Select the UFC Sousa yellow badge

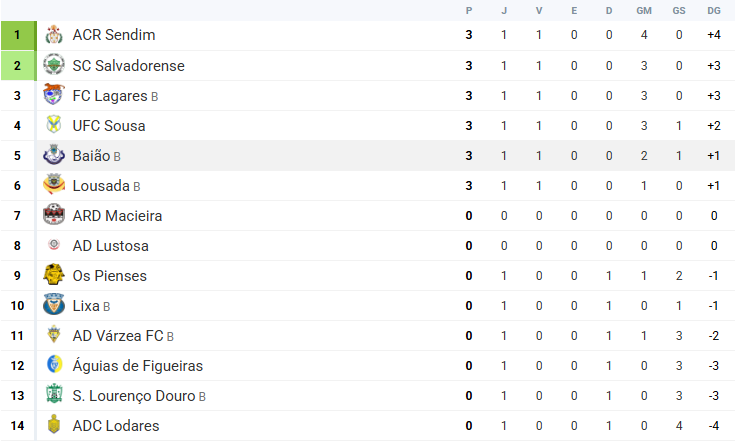point(54,125)
